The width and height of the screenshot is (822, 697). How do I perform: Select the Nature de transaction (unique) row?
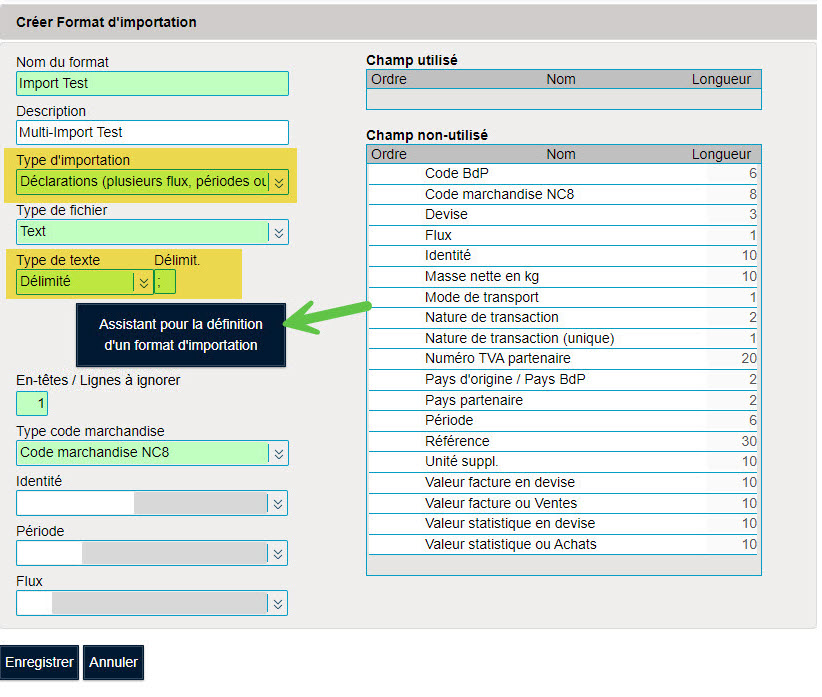pyautogui.click(x=564, y=339)
